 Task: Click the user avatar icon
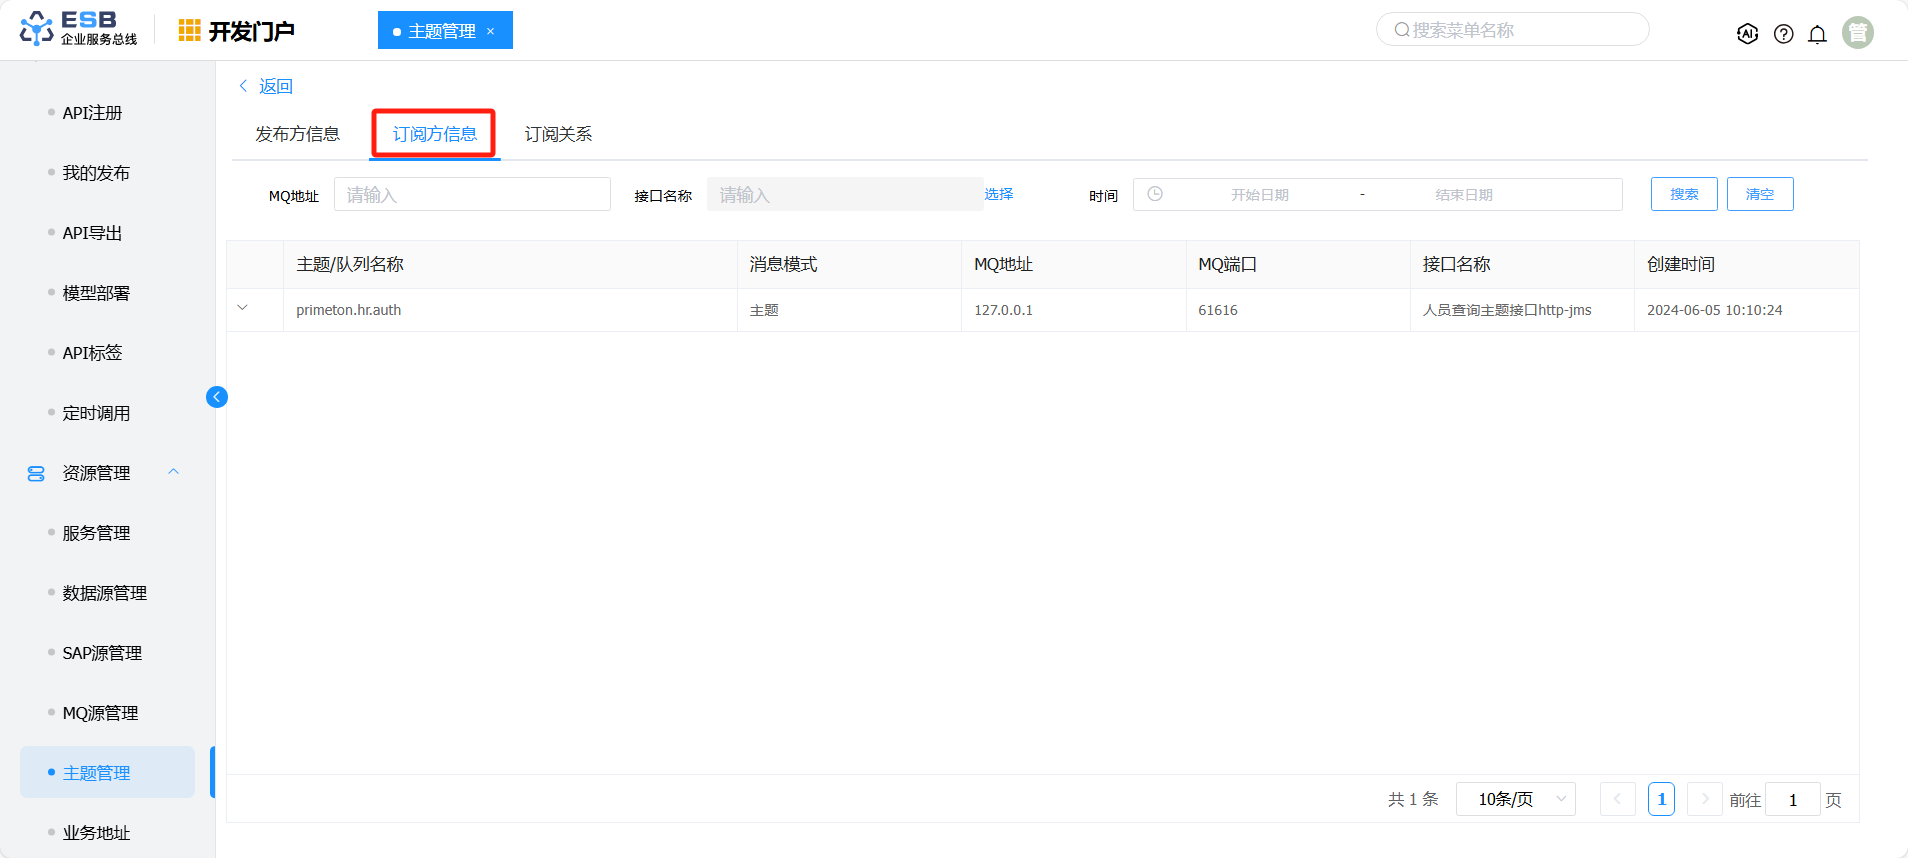[1857, 33]
